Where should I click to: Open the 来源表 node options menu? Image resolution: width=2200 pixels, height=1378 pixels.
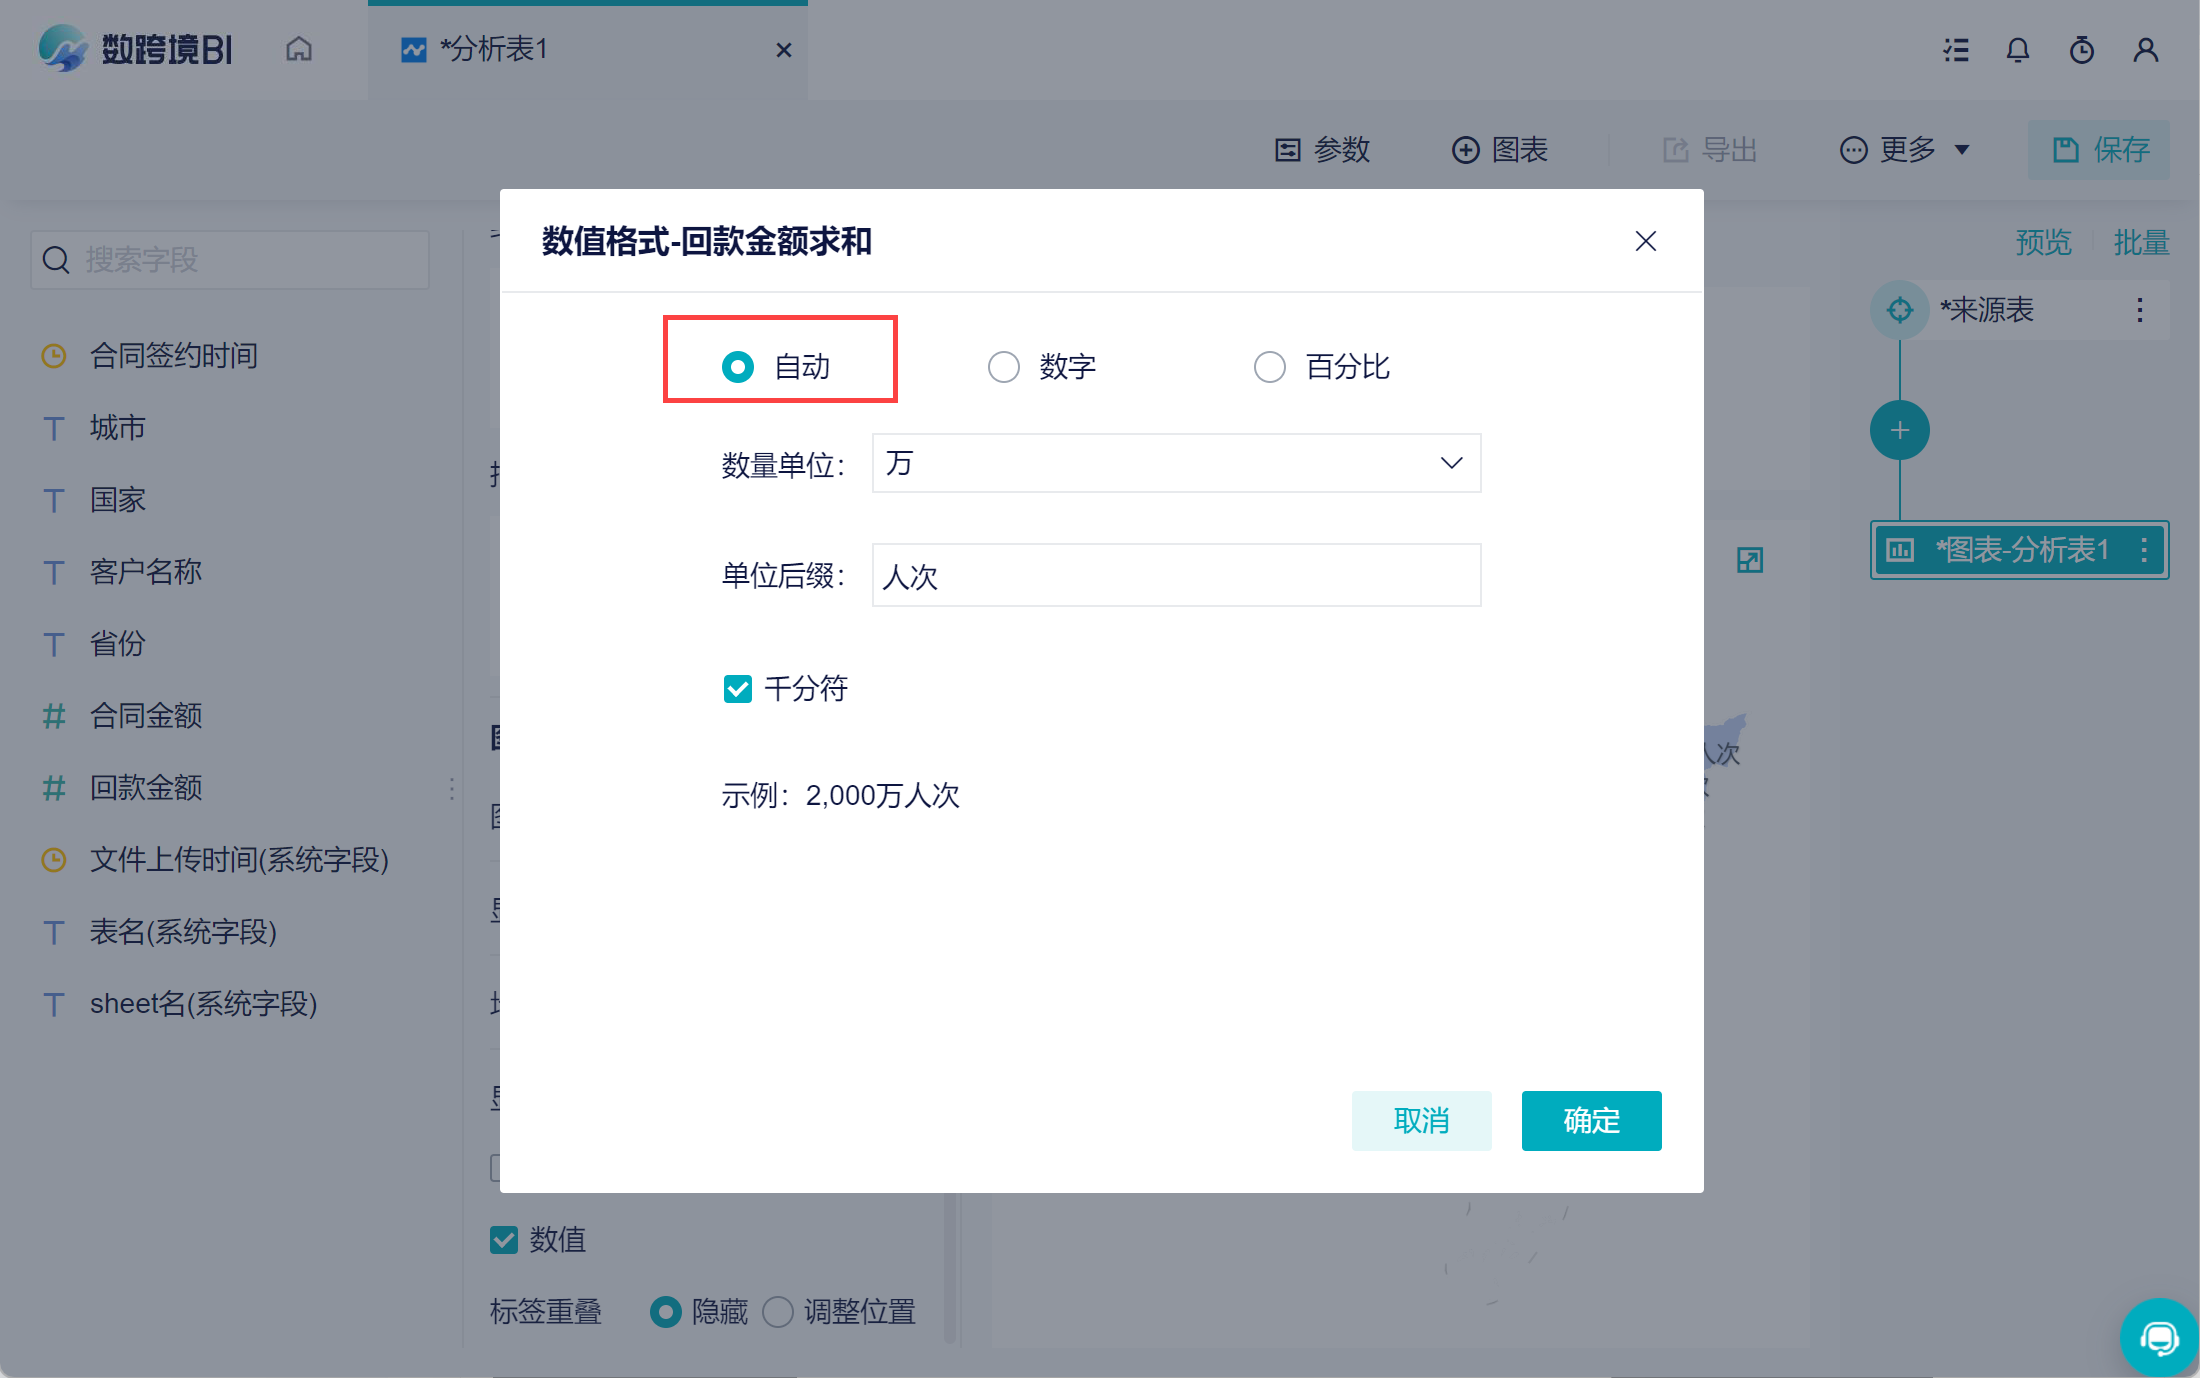point(2139,310)
